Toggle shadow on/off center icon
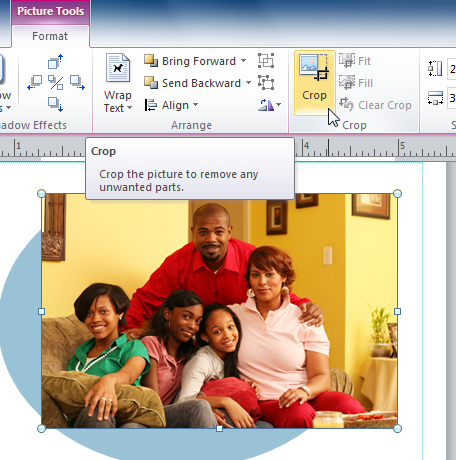456x460 pixels. 55,82
